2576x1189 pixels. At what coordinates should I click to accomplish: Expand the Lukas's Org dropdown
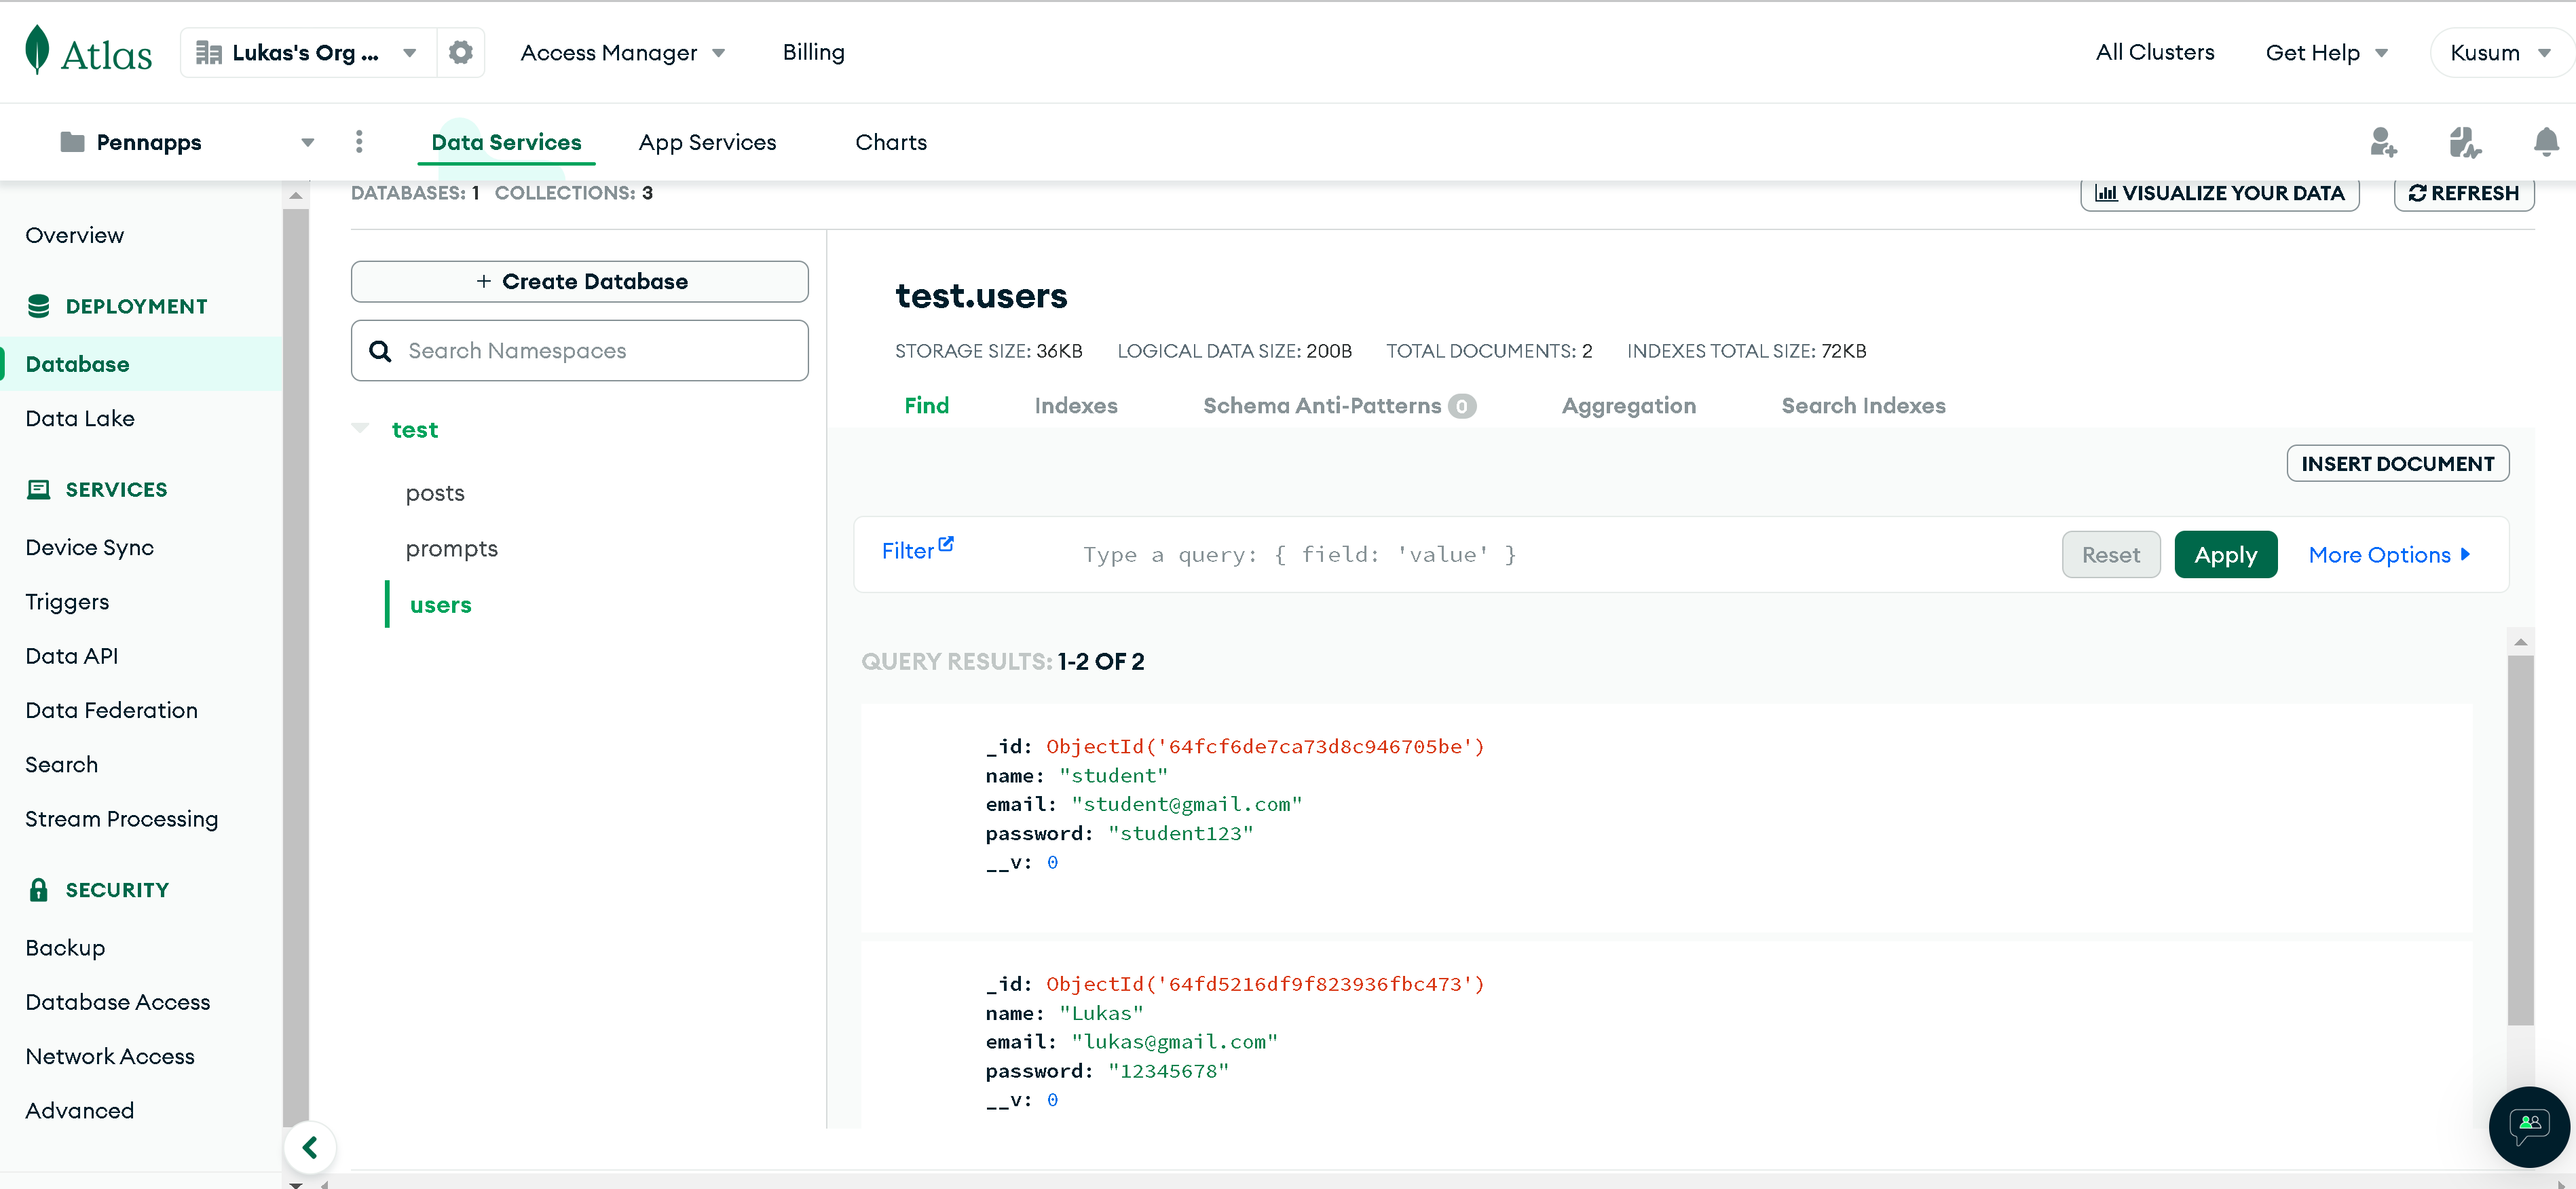click(x=409, y=53)
